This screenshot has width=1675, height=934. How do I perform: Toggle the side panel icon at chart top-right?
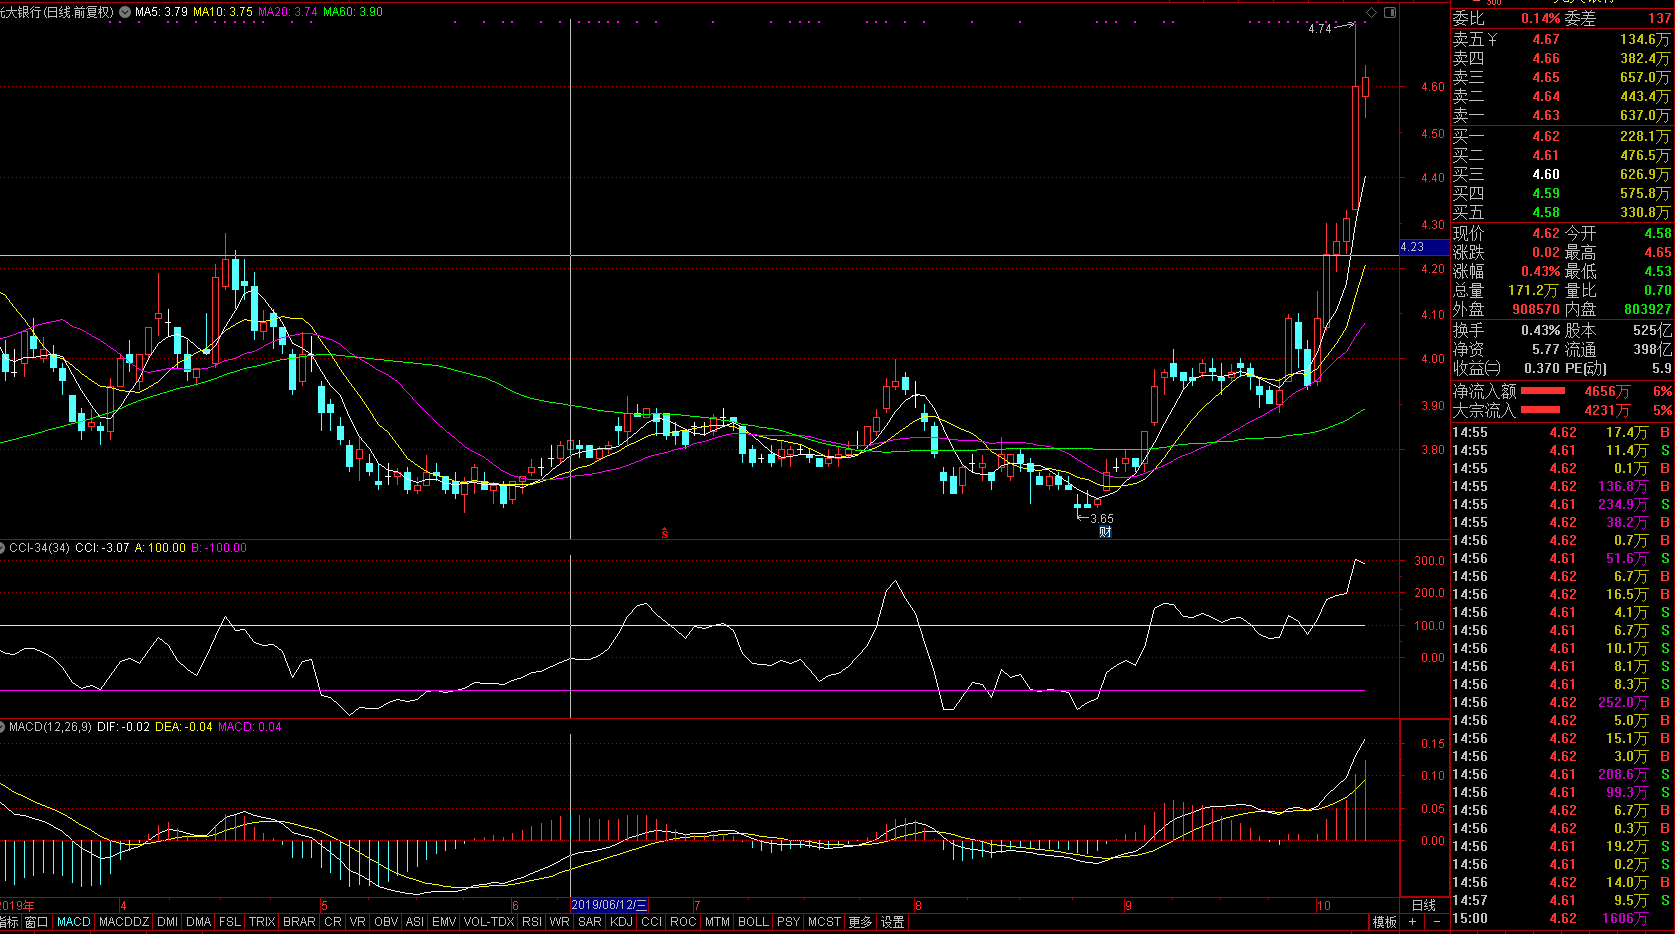[1390, 12]
